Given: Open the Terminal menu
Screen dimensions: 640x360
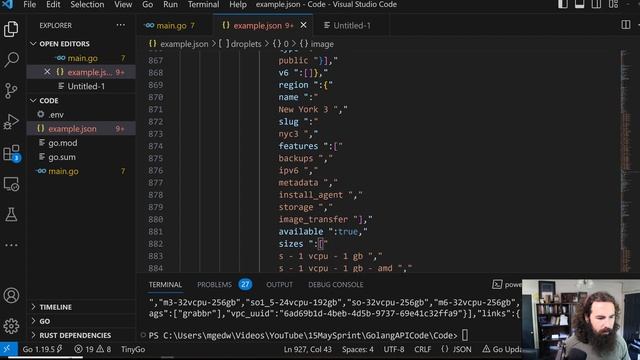Looking at the screenshot, I should click(203, 4).
